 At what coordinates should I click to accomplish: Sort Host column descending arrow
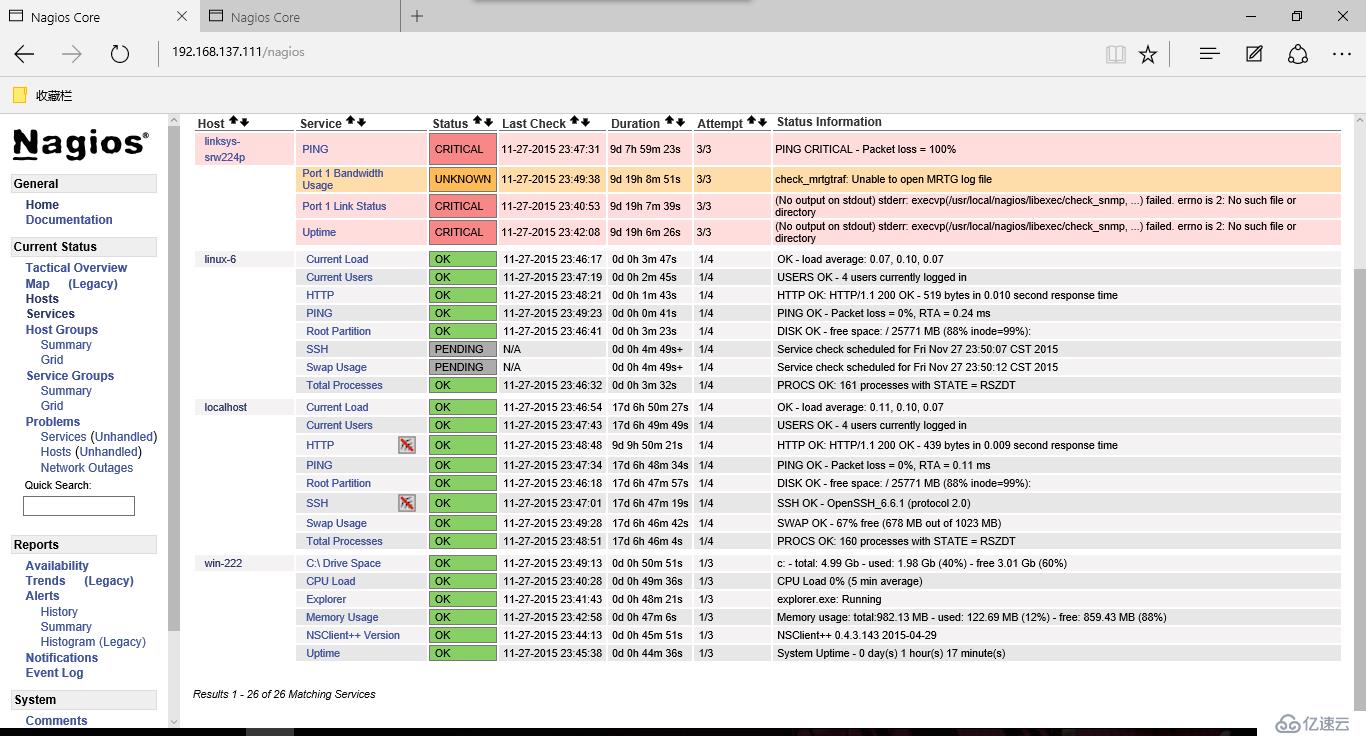[x=244, y=122]
